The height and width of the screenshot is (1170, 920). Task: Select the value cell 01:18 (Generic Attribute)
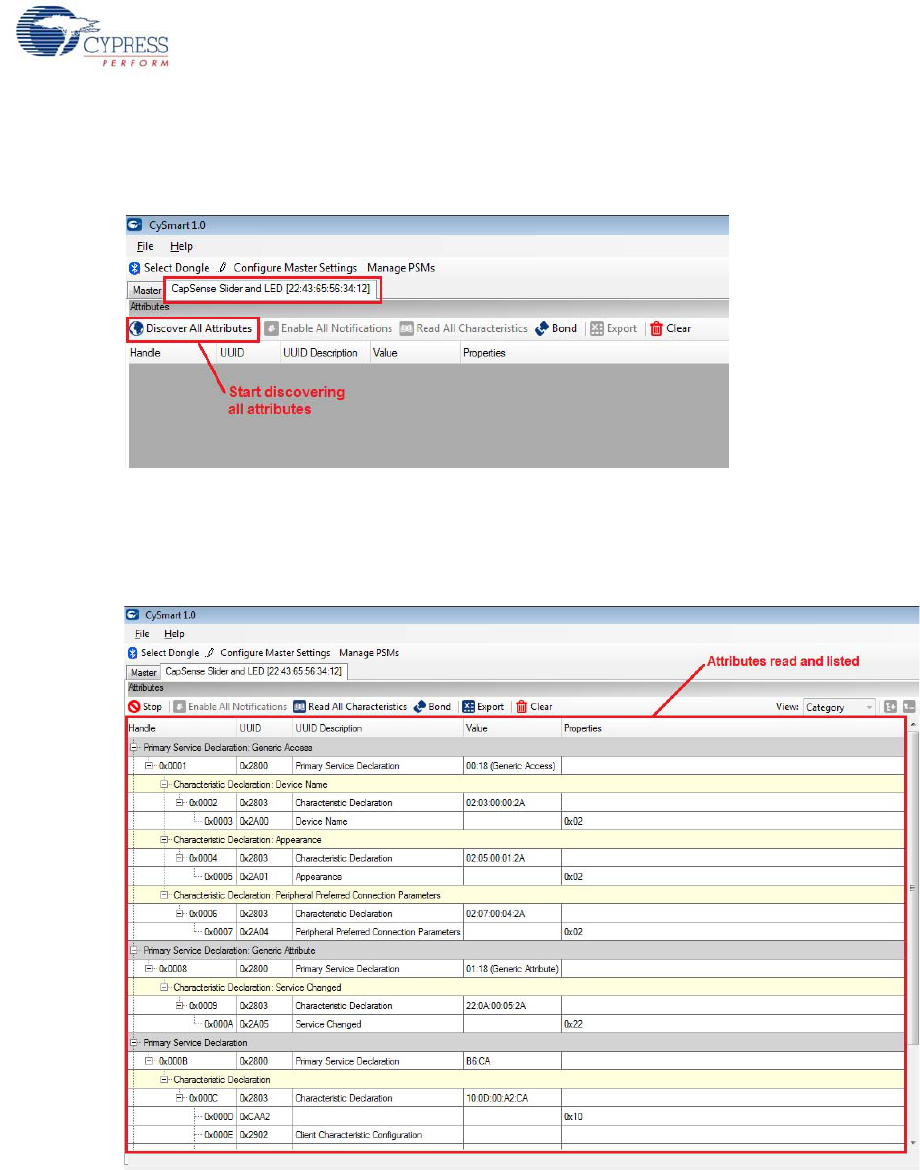(x=512, y=969)
